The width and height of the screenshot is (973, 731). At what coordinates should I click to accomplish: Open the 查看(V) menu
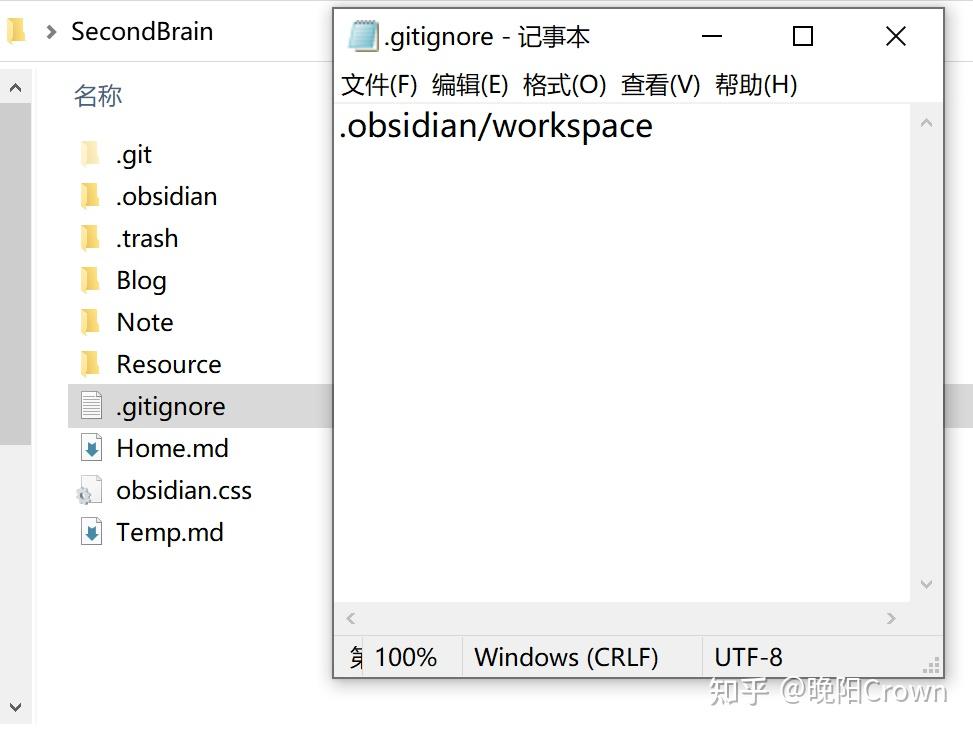coord(660,85)
